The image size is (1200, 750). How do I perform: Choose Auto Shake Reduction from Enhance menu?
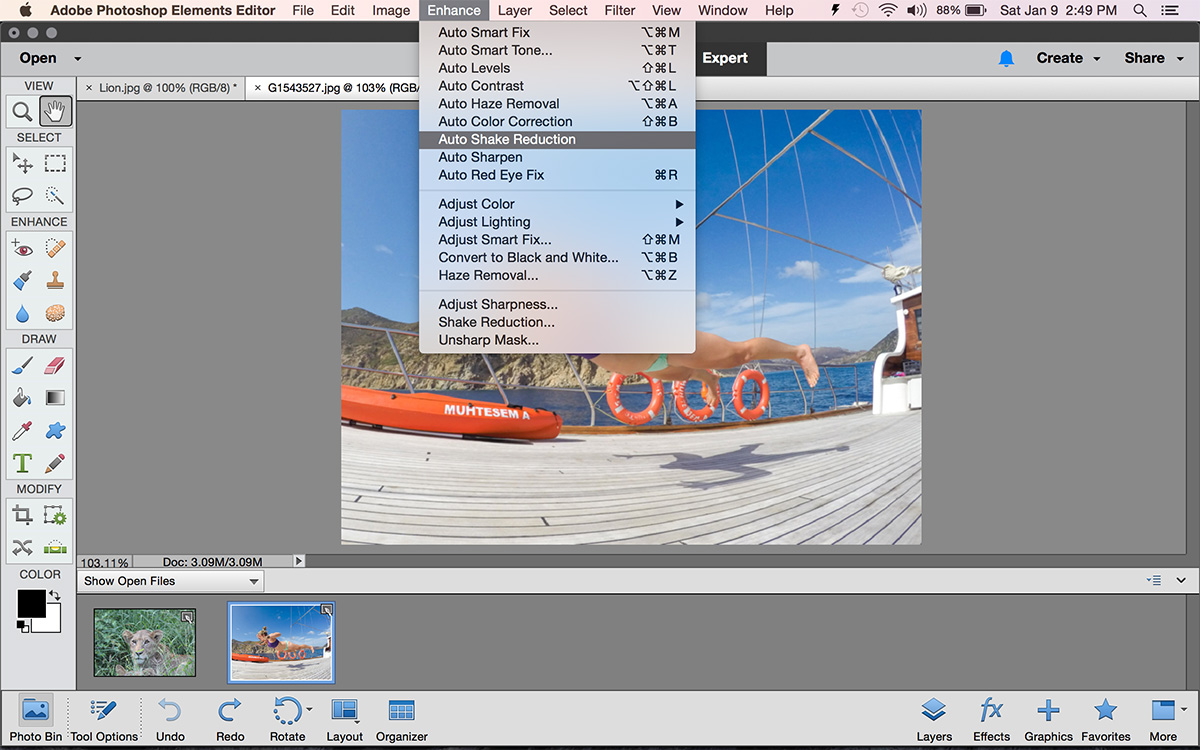pos(507,139)
